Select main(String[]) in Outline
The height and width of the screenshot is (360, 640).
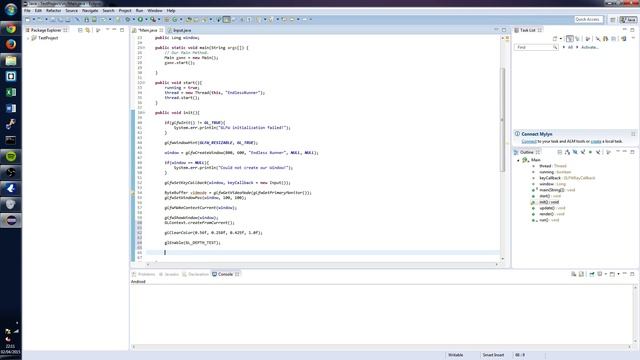pos(557,190)
